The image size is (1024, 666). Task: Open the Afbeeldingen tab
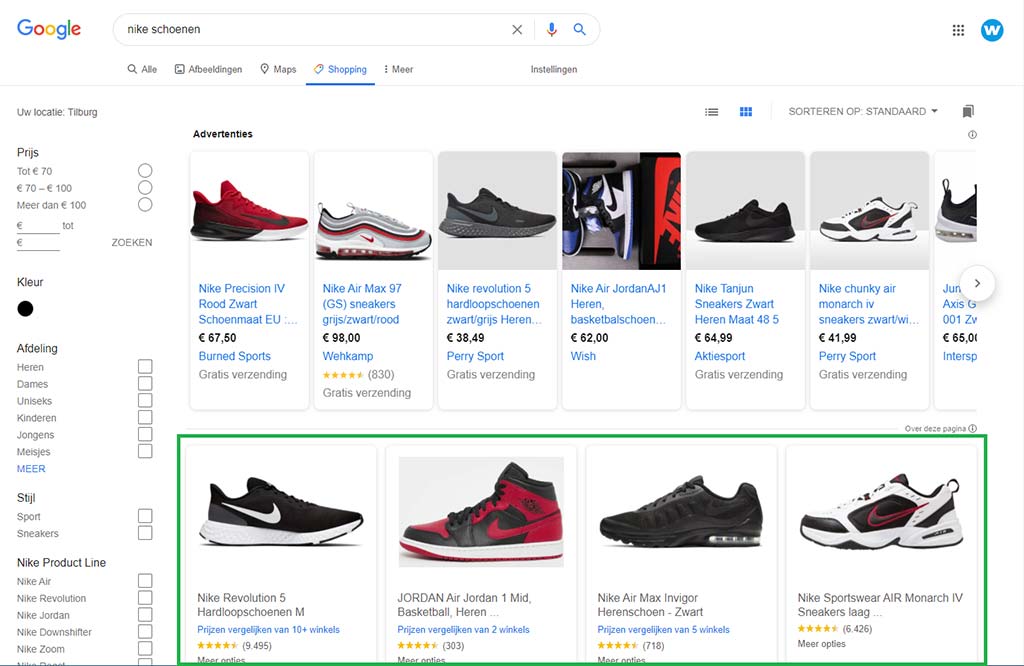pyautogui.click(x=208, y=69)
